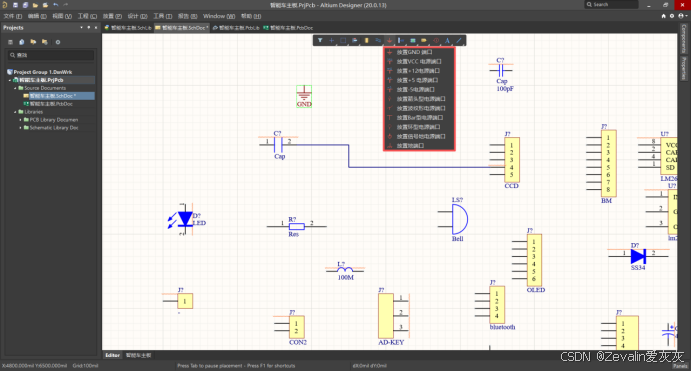Click the GND symbol on schematic
Screen dimensions: 692x371
click(304, 96)
